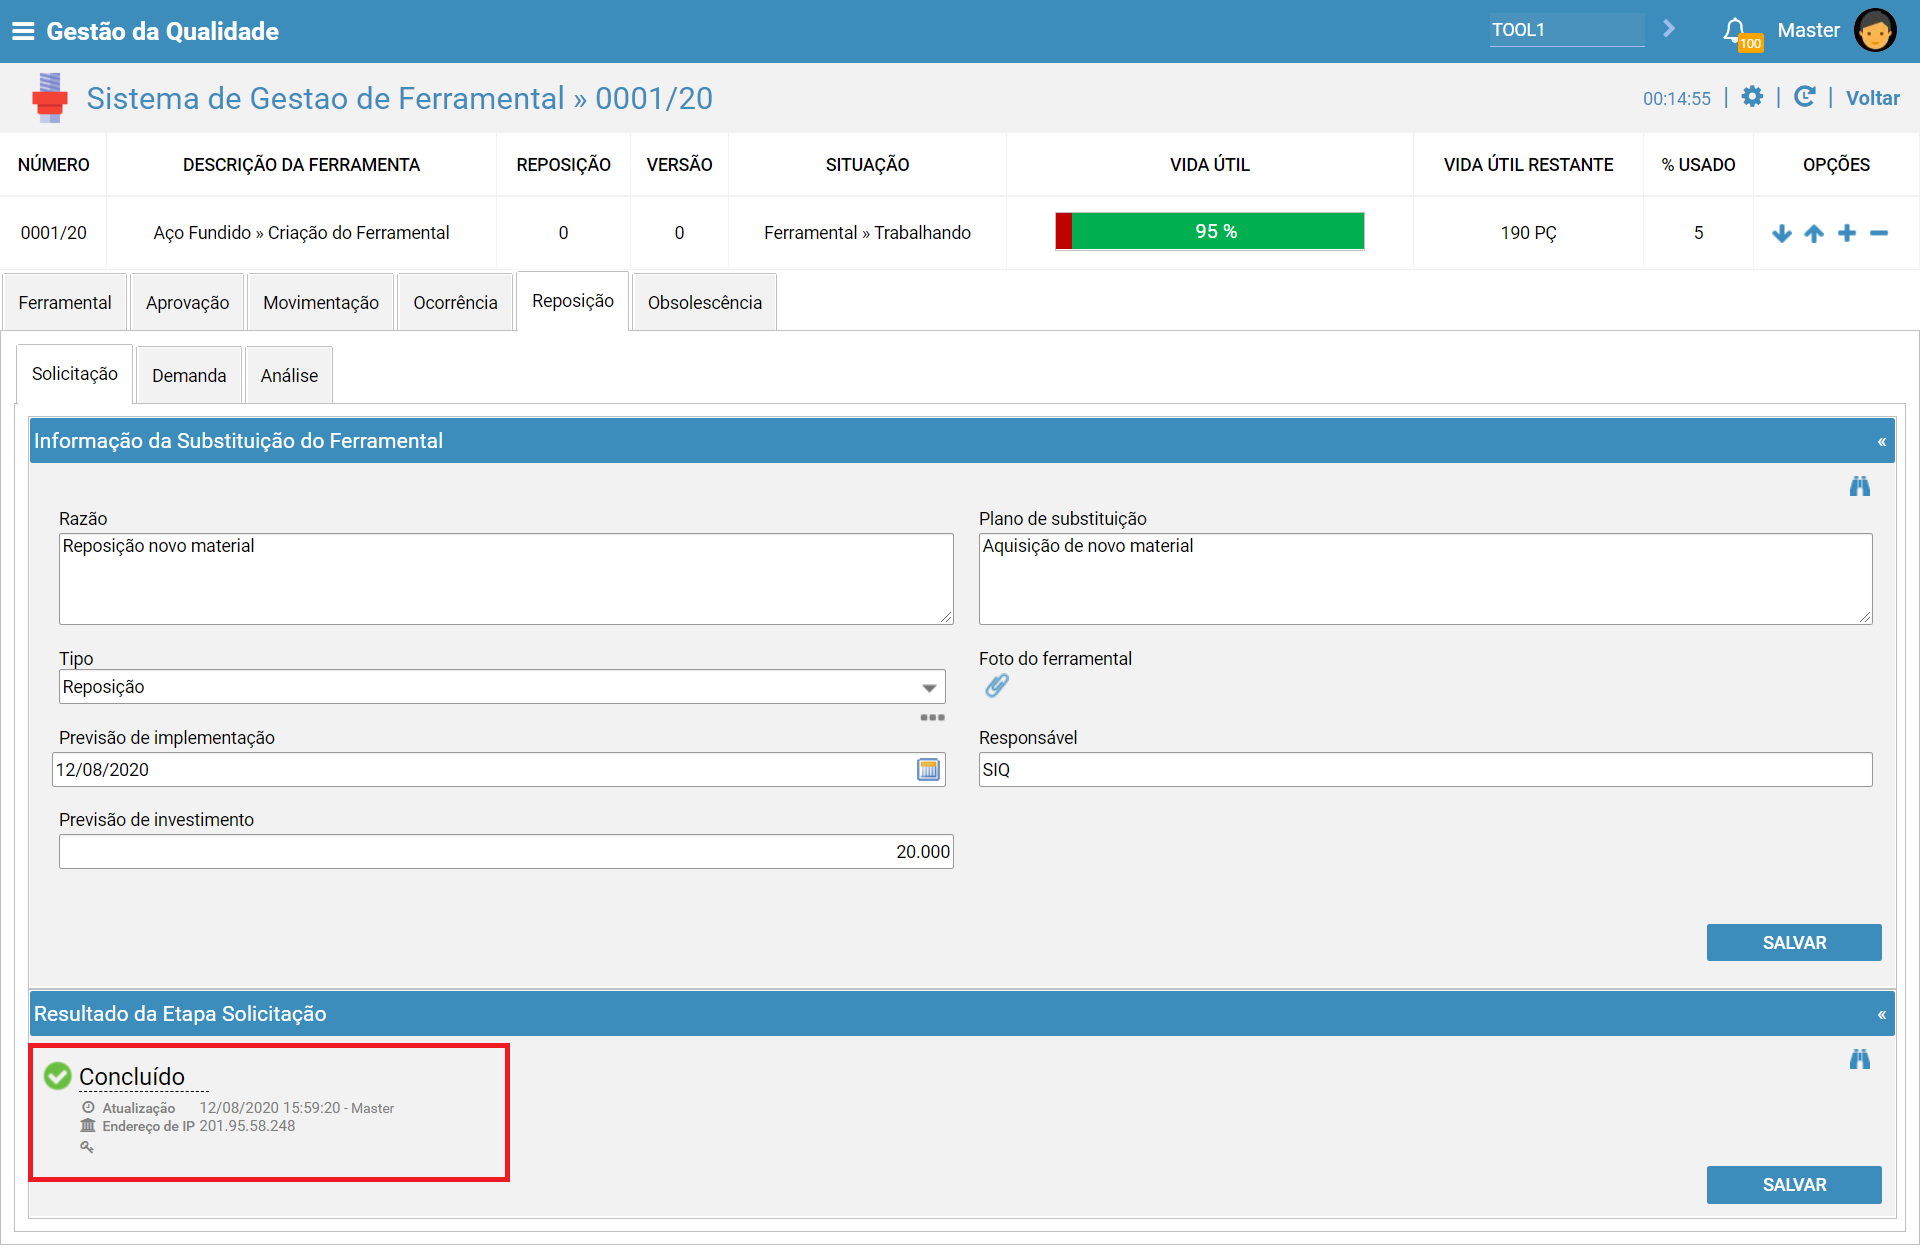Click the SITUAÇÃO column header

(867, 165)
